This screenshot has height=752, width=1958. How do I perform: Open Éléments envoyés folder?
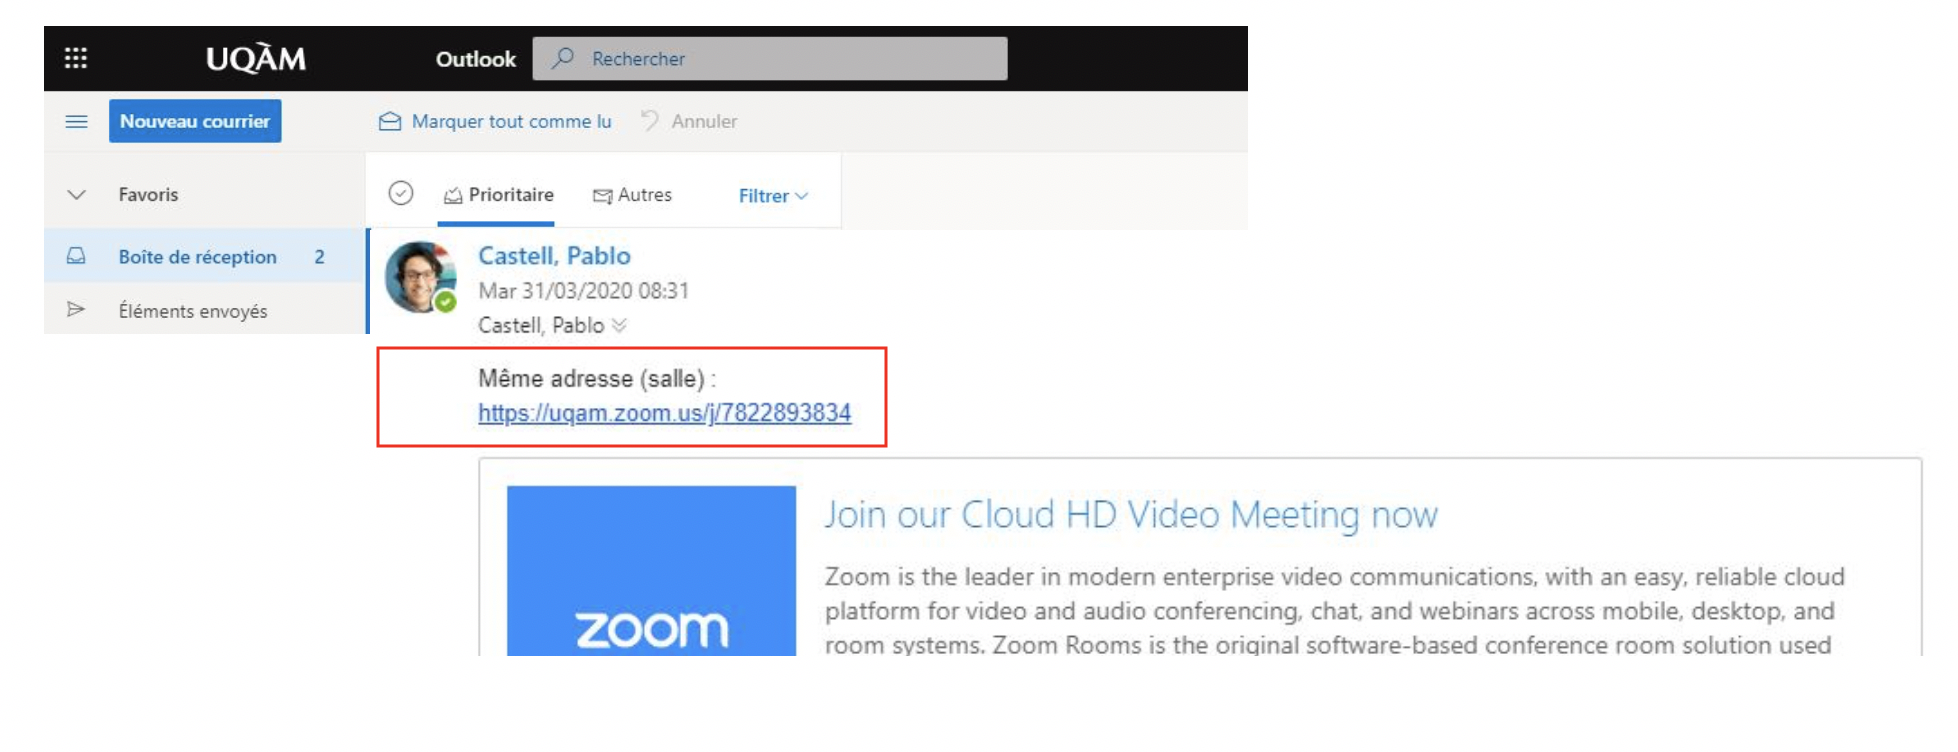[x=205, y=310]
